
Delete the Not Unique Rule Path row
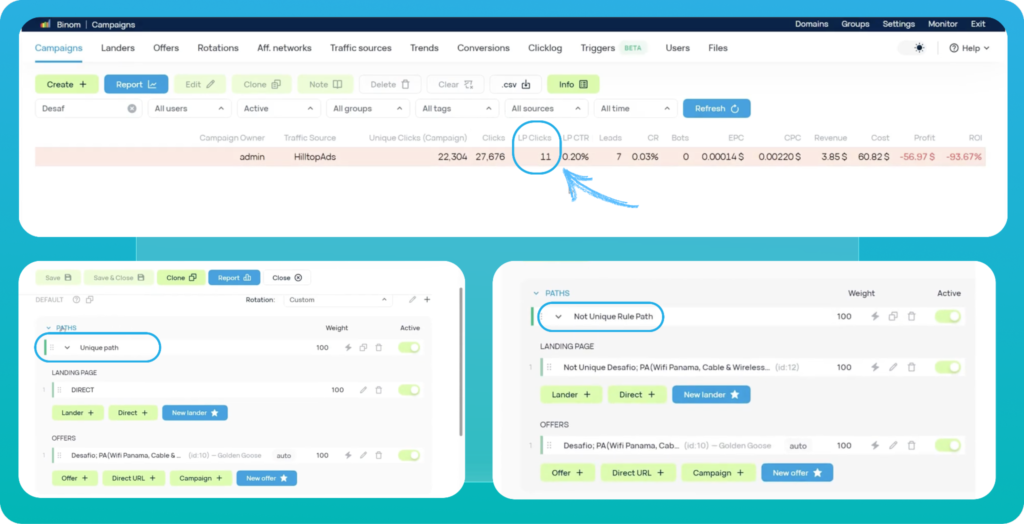911,316
